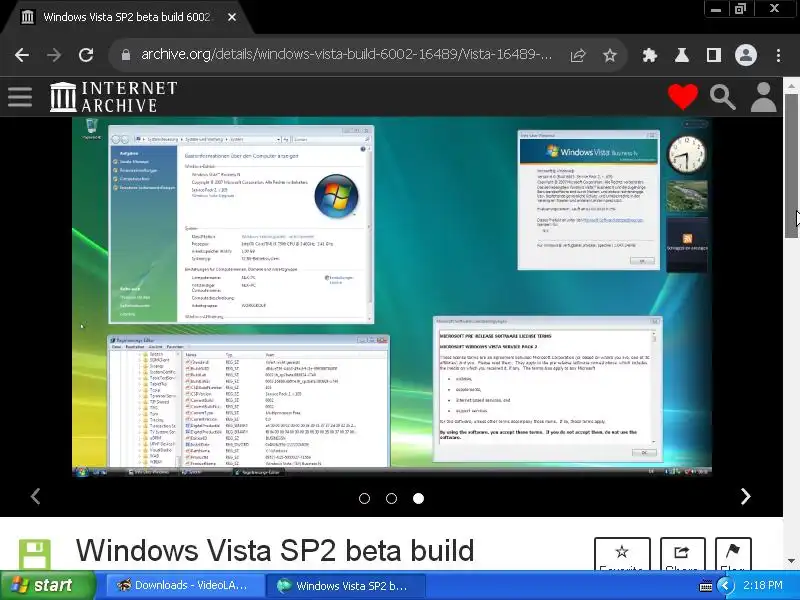Go to Internet Archive home logo
Screen dimensions: 800x600
coord(113,96)
